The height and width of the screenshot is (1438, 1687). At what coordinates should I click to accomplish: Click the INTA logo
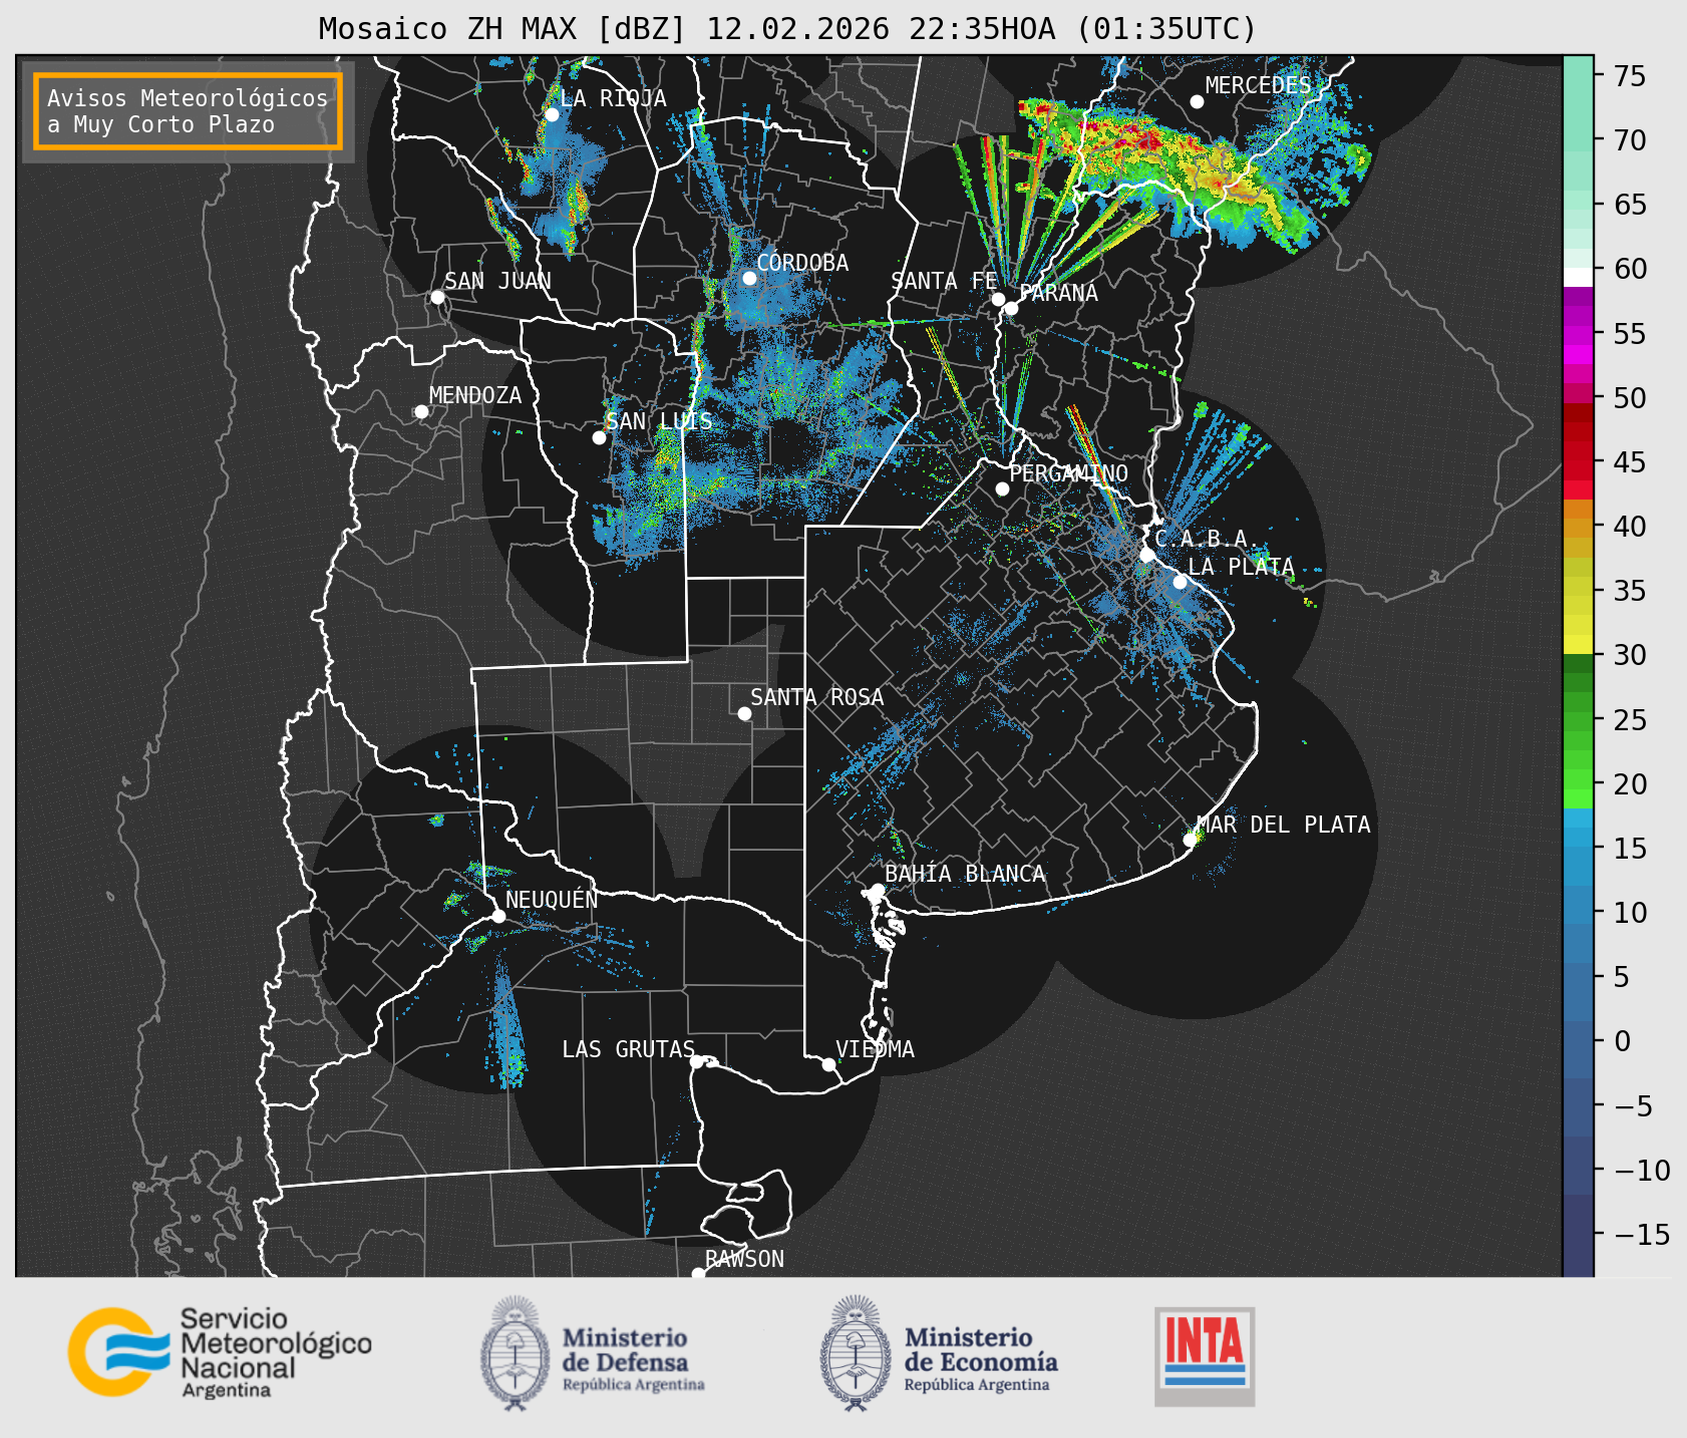[x=1205, y=1357]
